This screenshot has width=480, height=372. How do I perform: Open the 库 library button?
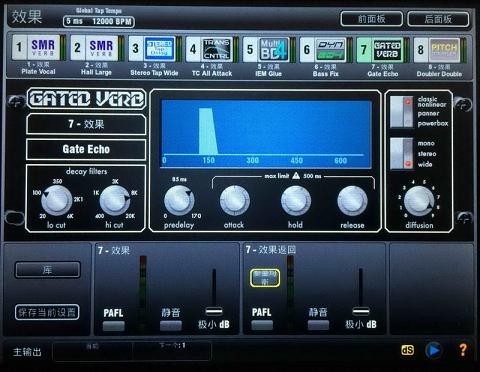tap(47, 270)
